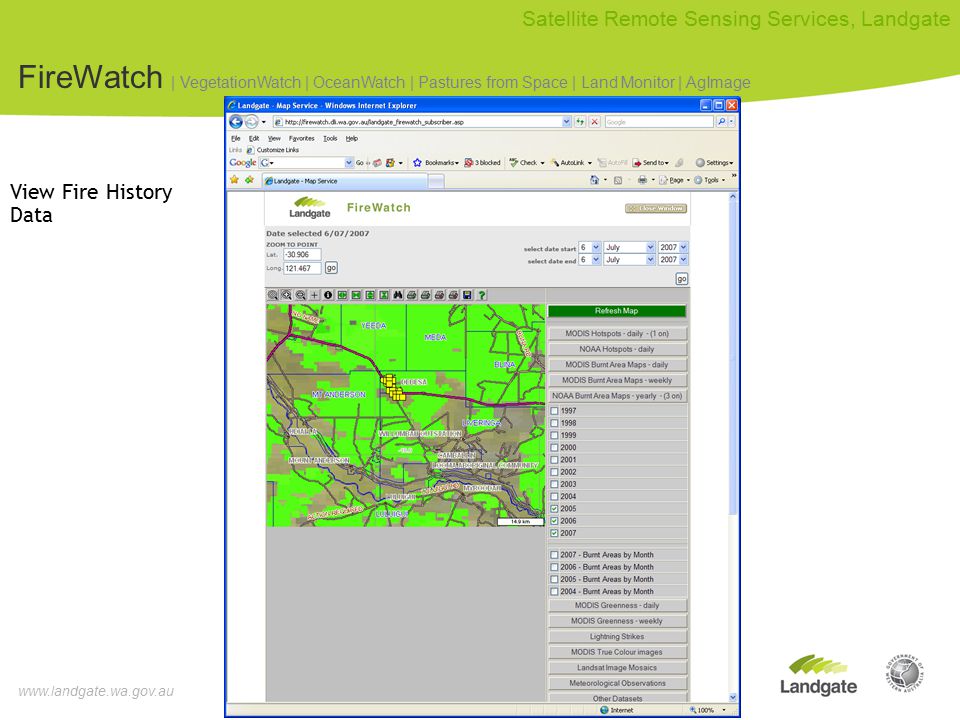Uncheck the 2006 year checkbox
This screenshot has height=720, width=960.
click(x=554, y=521)
